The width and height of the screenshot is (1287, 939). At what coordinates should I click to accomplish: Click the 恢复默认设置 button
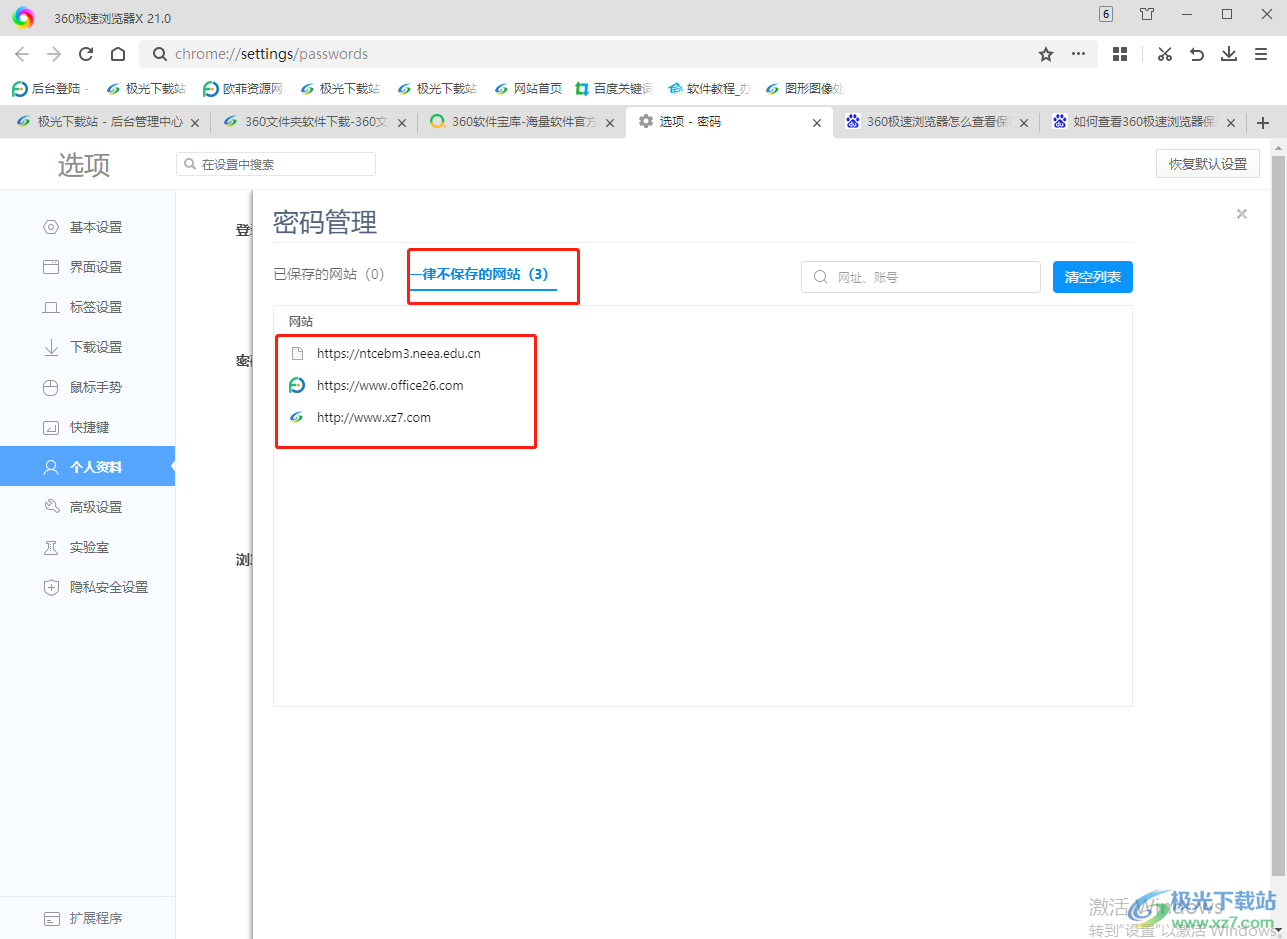tap(1208, 164)
